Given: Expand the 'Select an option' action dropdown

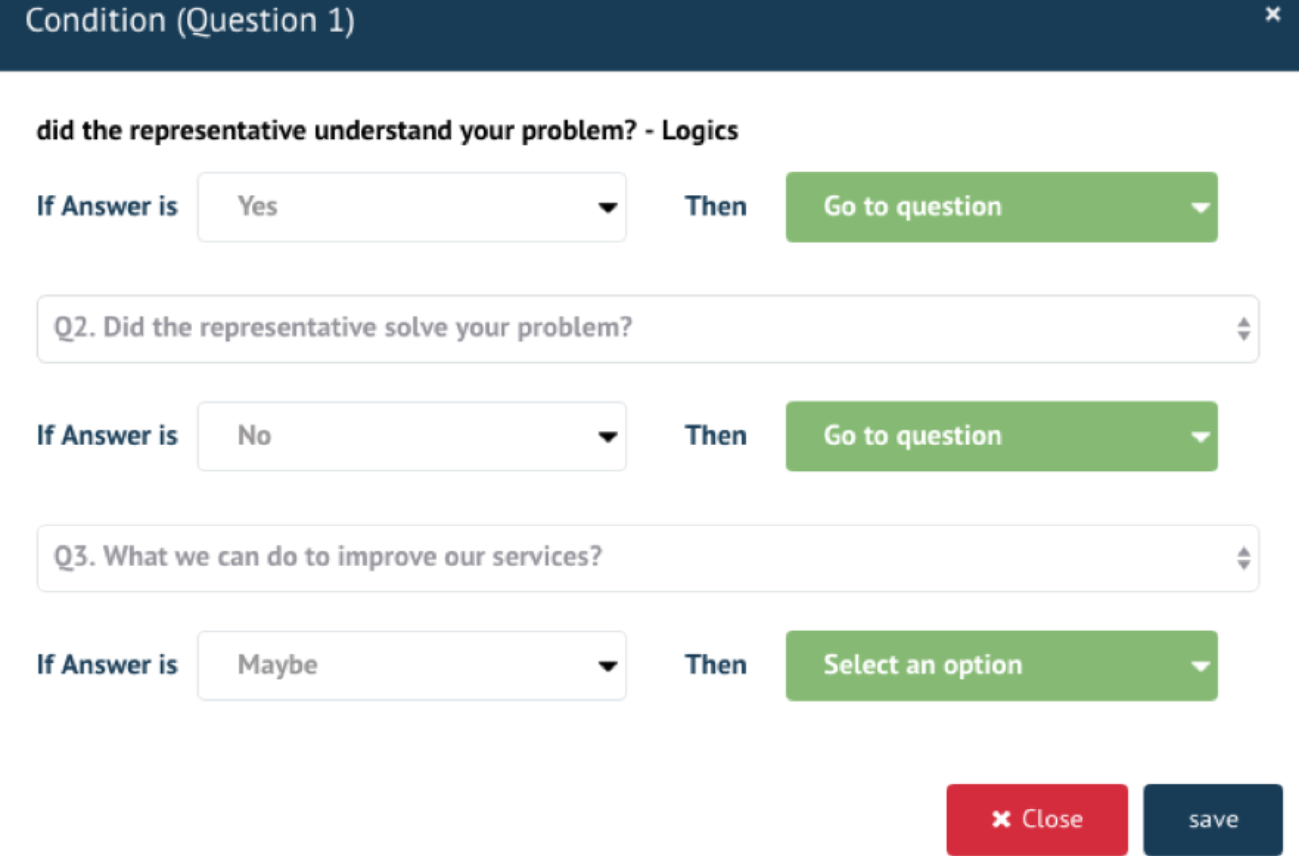Looking at the screenshot, I should coord(1001,665).
